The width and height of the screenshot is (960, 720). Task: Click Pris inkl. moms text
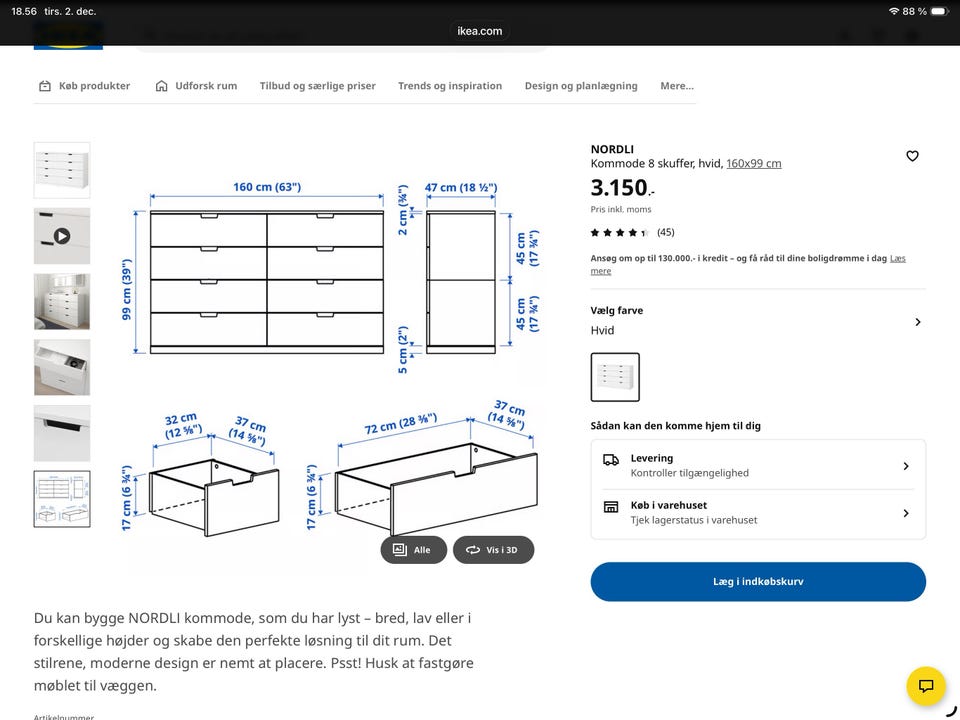pyautogui.click(x=621, y=209)
